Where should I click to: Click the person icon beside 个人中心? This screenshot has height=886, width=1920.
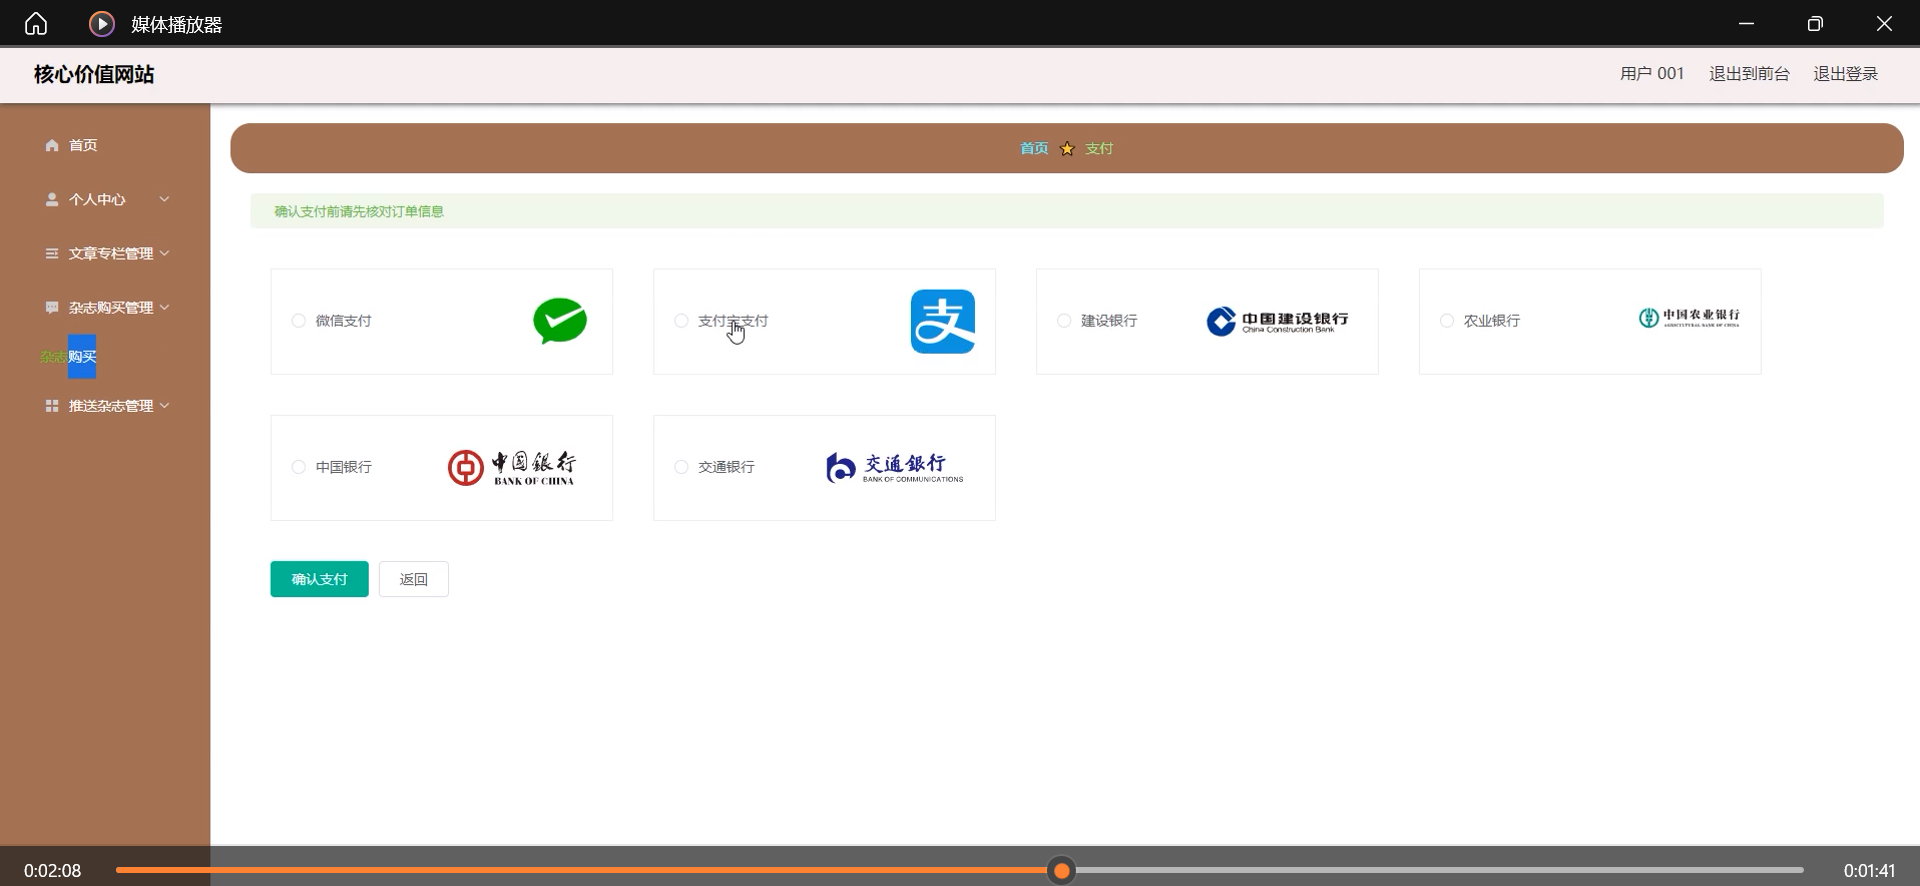(x=52, y=199)
